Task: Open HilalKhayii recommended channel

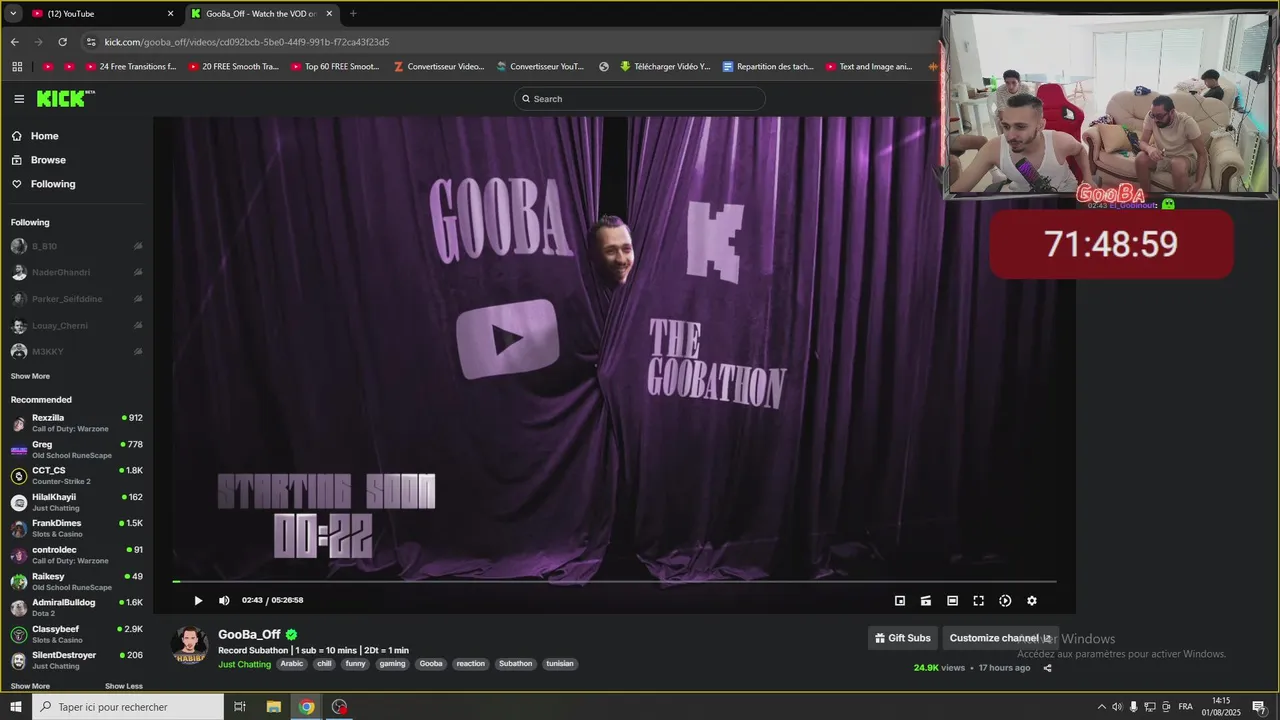Action: coord(76,502)
